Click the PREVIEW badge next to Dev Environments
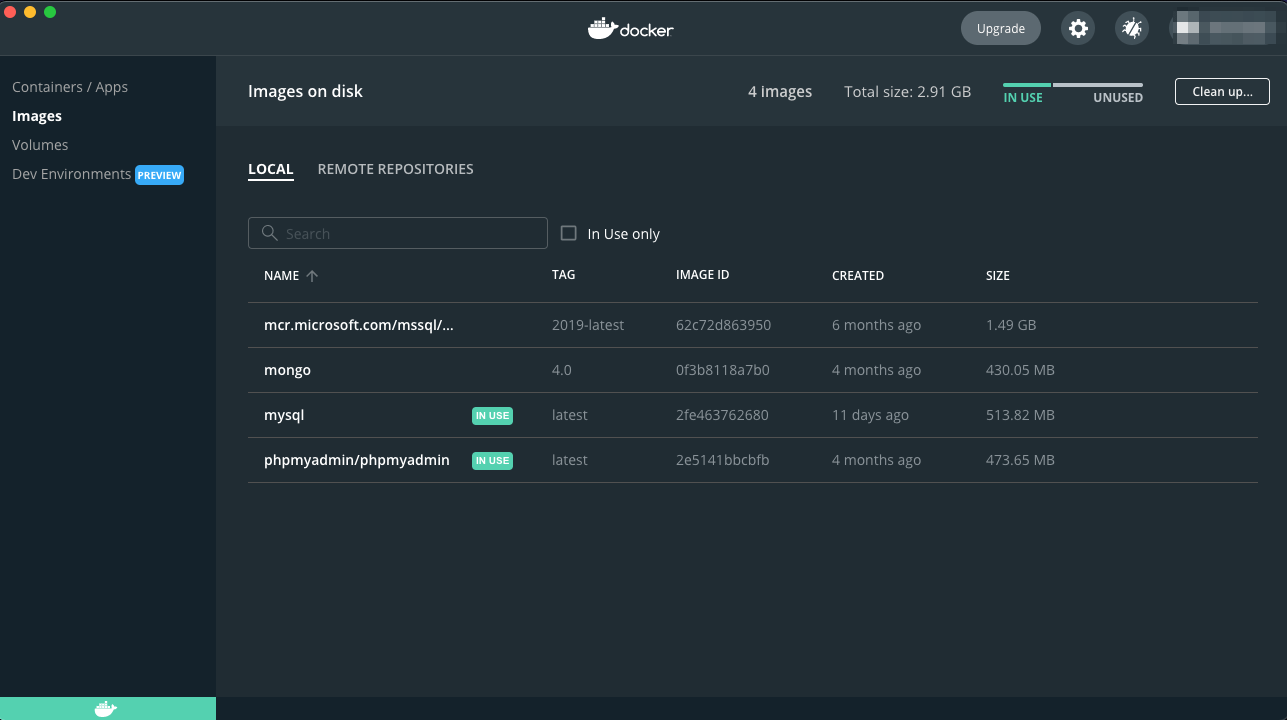This screenshot has width=1287, height=720. click(x=159, y=174)
